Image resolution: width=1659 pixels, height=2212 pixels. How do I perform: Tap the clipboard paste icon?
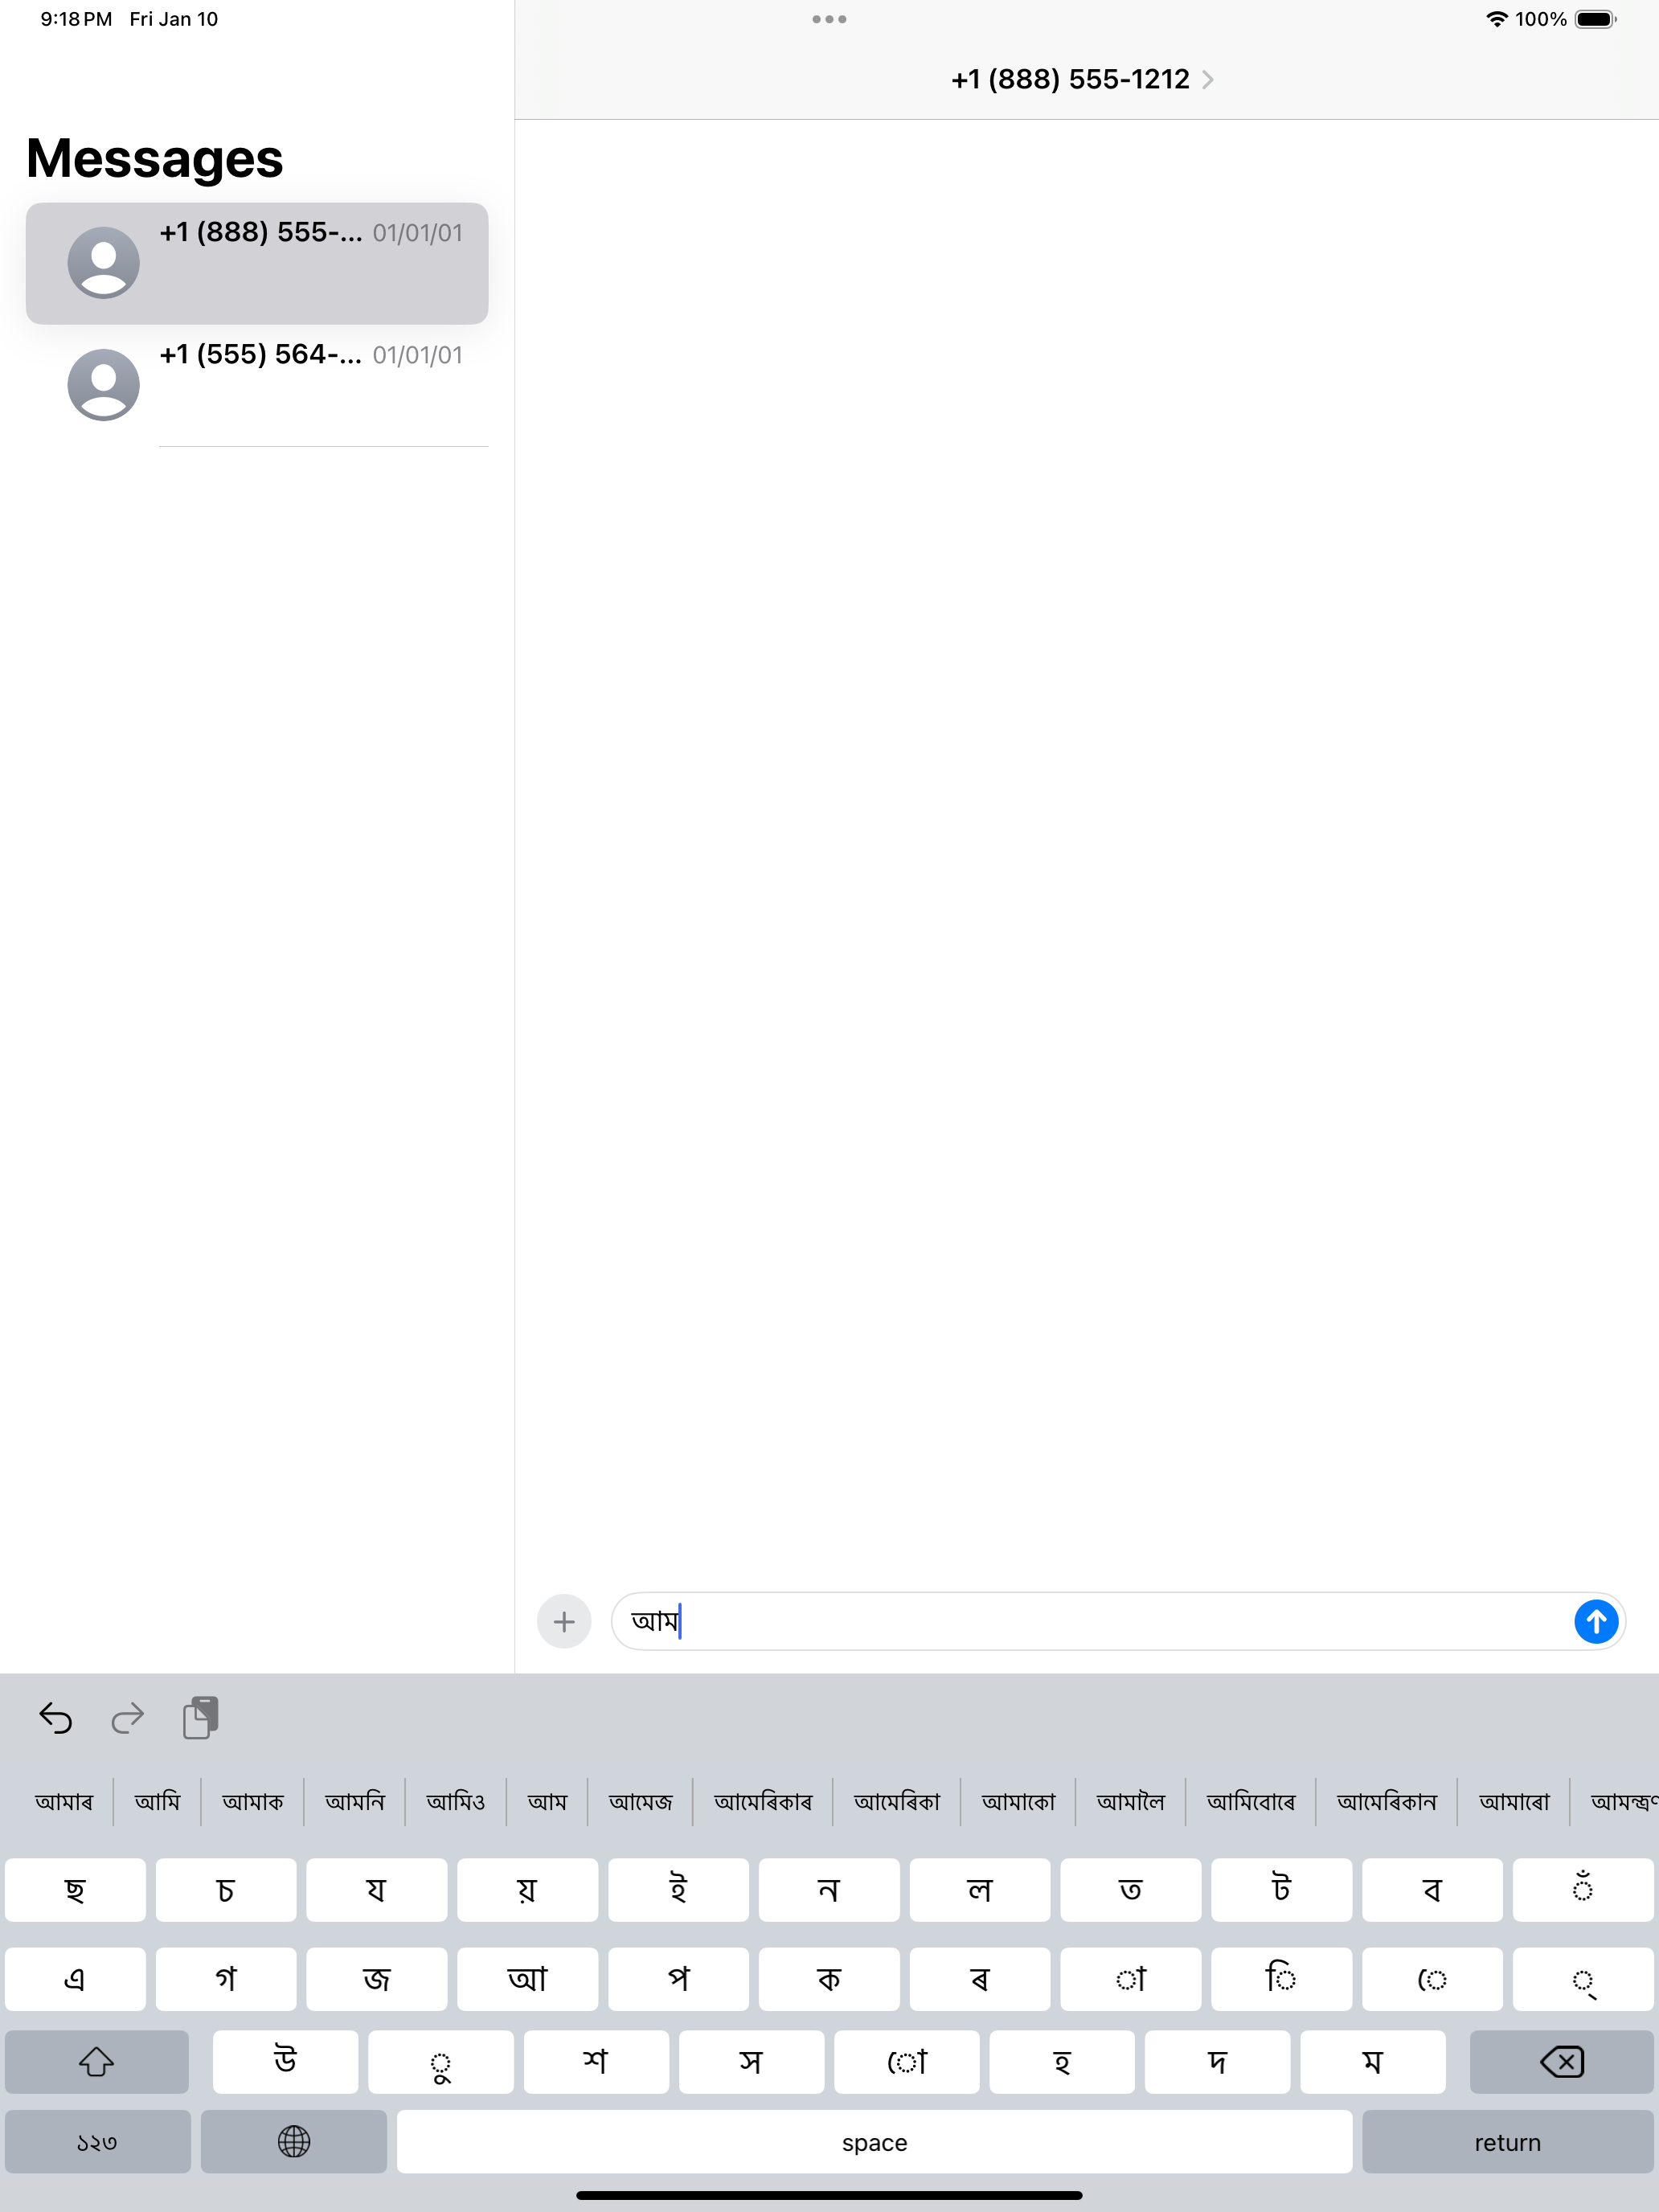point(201,1718)
